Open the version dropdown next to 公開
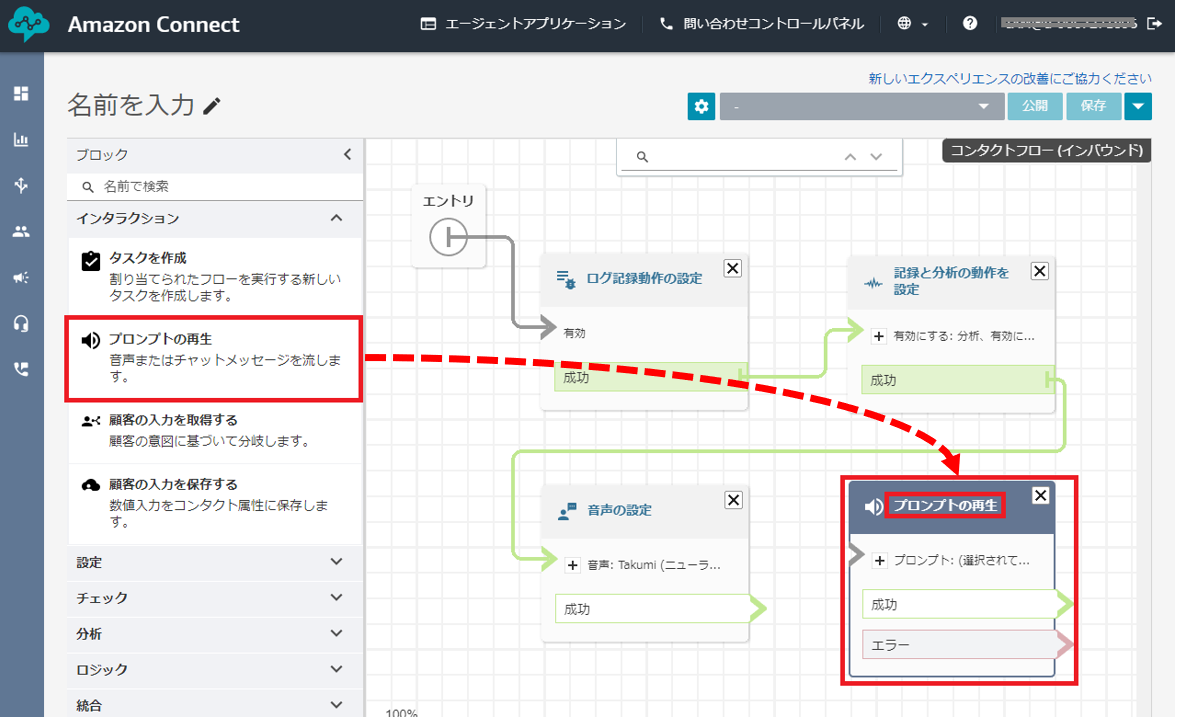1177x717 pixels. tap(862, 107)
